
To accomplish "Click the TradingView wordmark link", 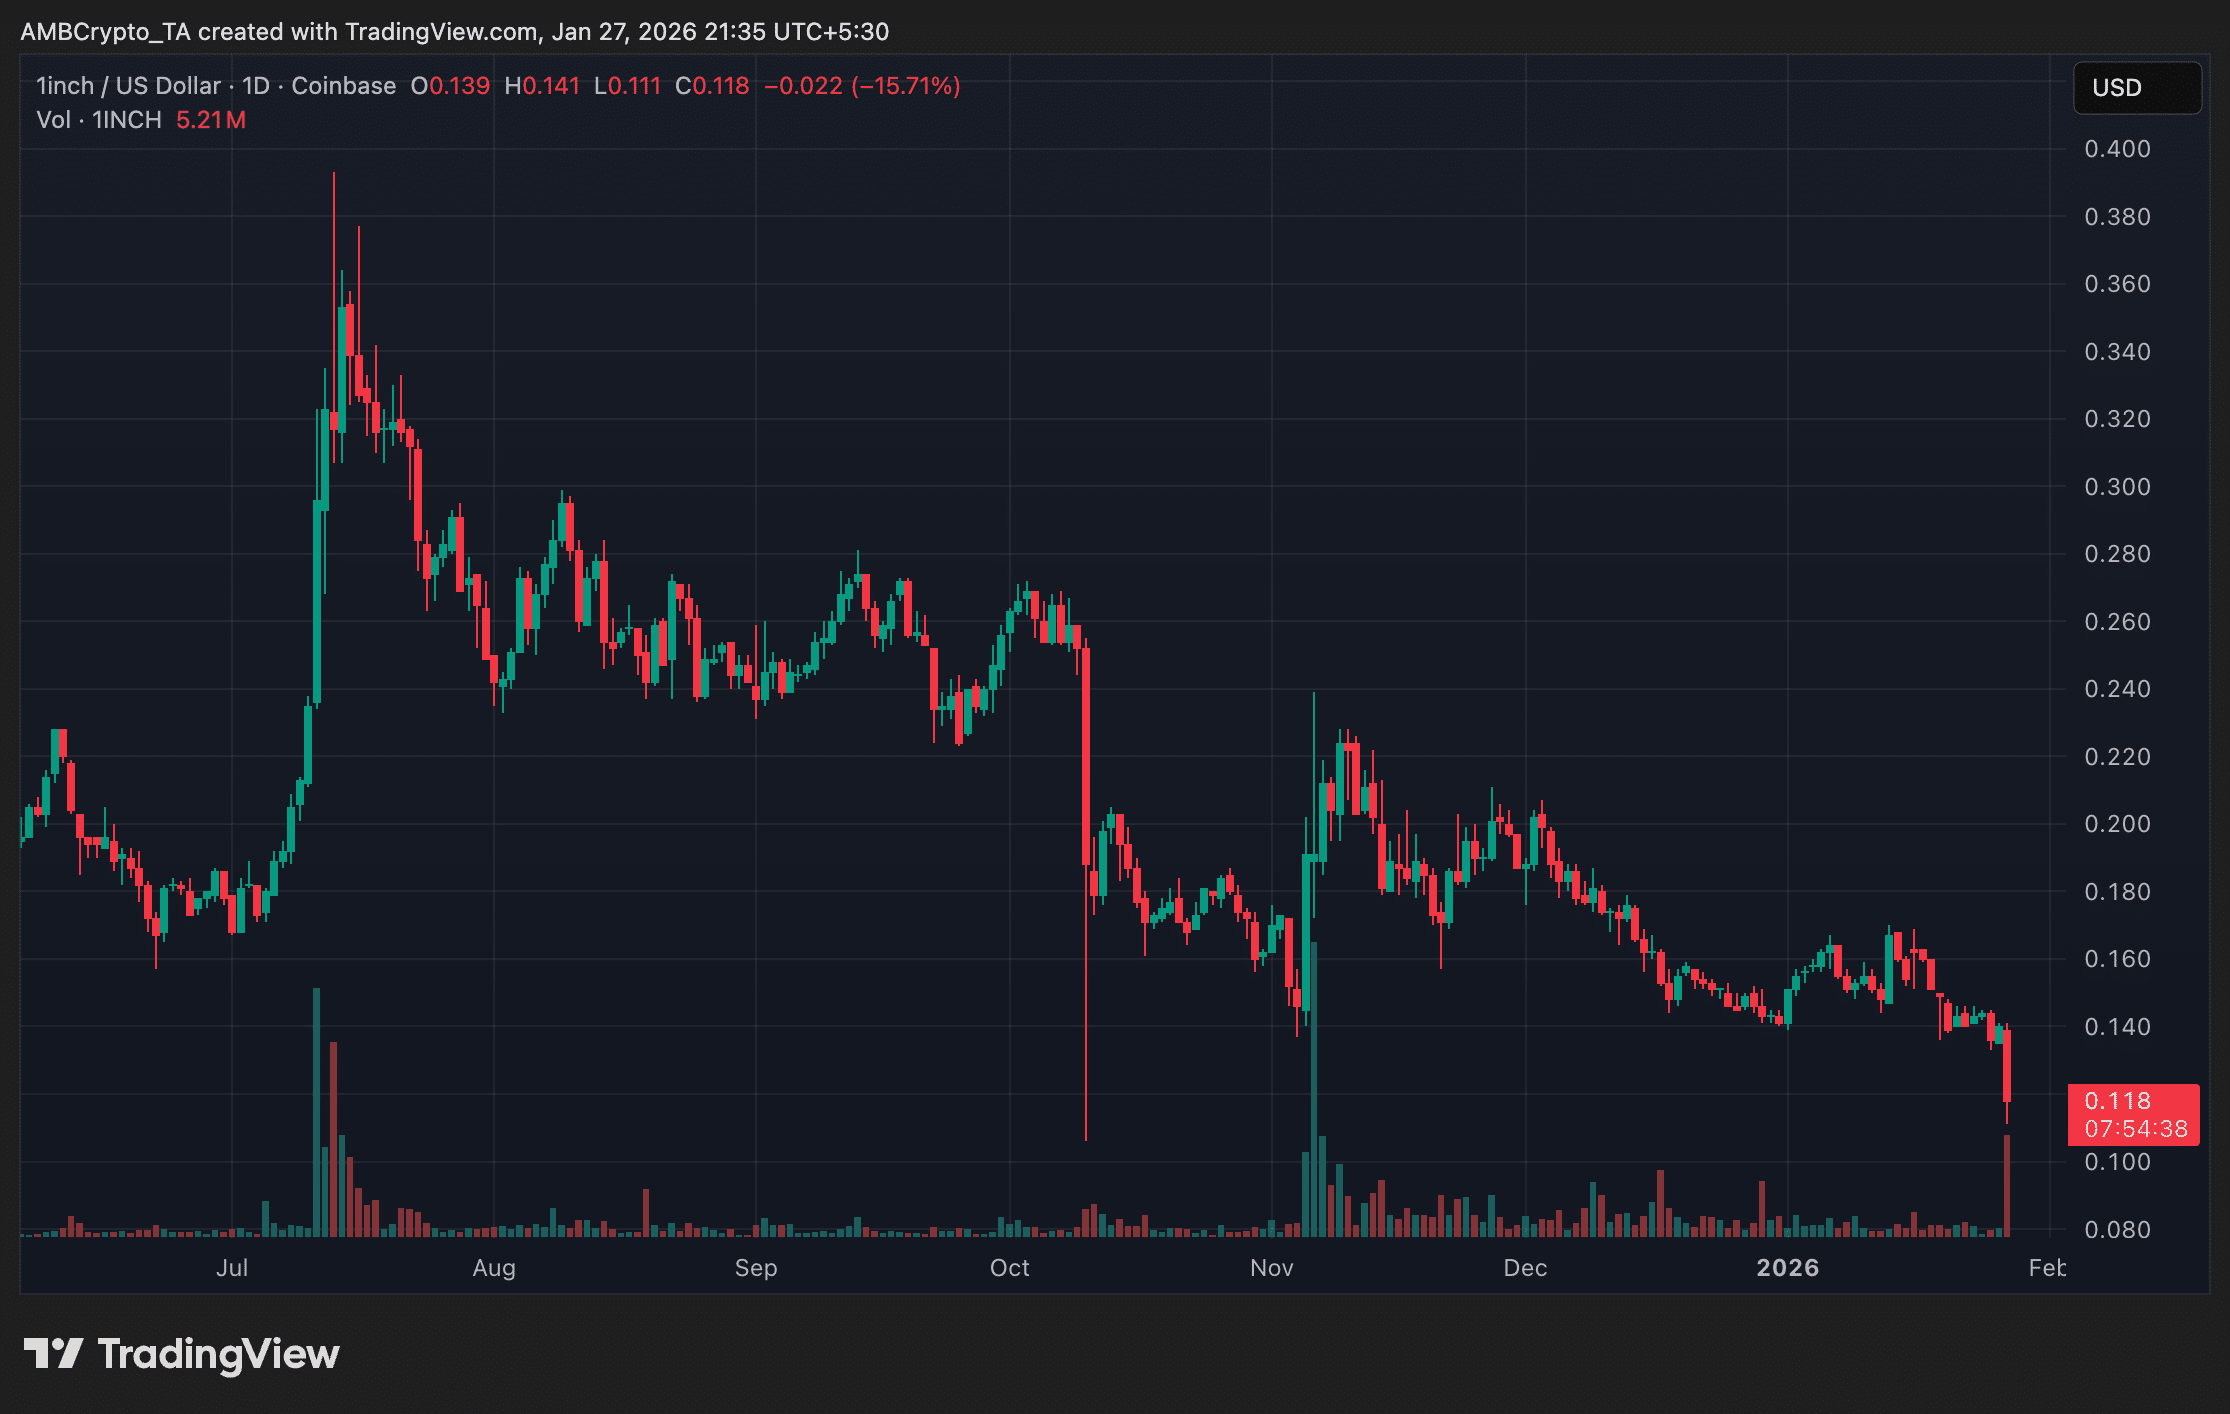I will point(218,1354).
